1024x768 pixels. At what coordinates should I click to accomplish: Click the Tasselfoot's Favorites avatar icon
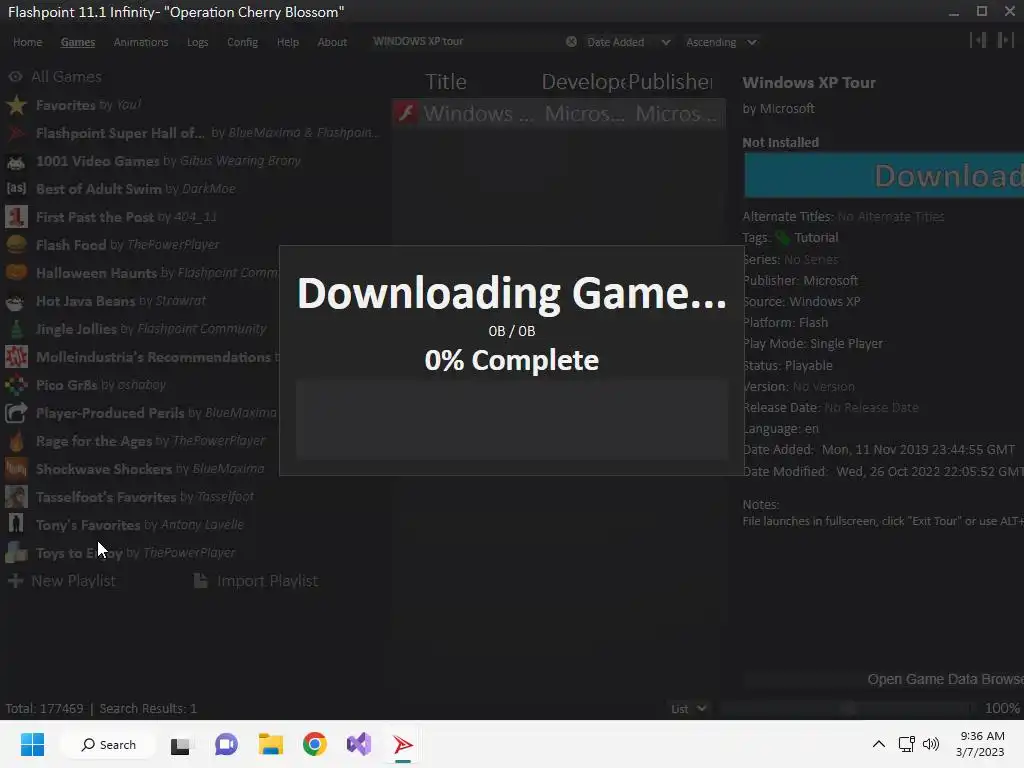click(16, 497)
